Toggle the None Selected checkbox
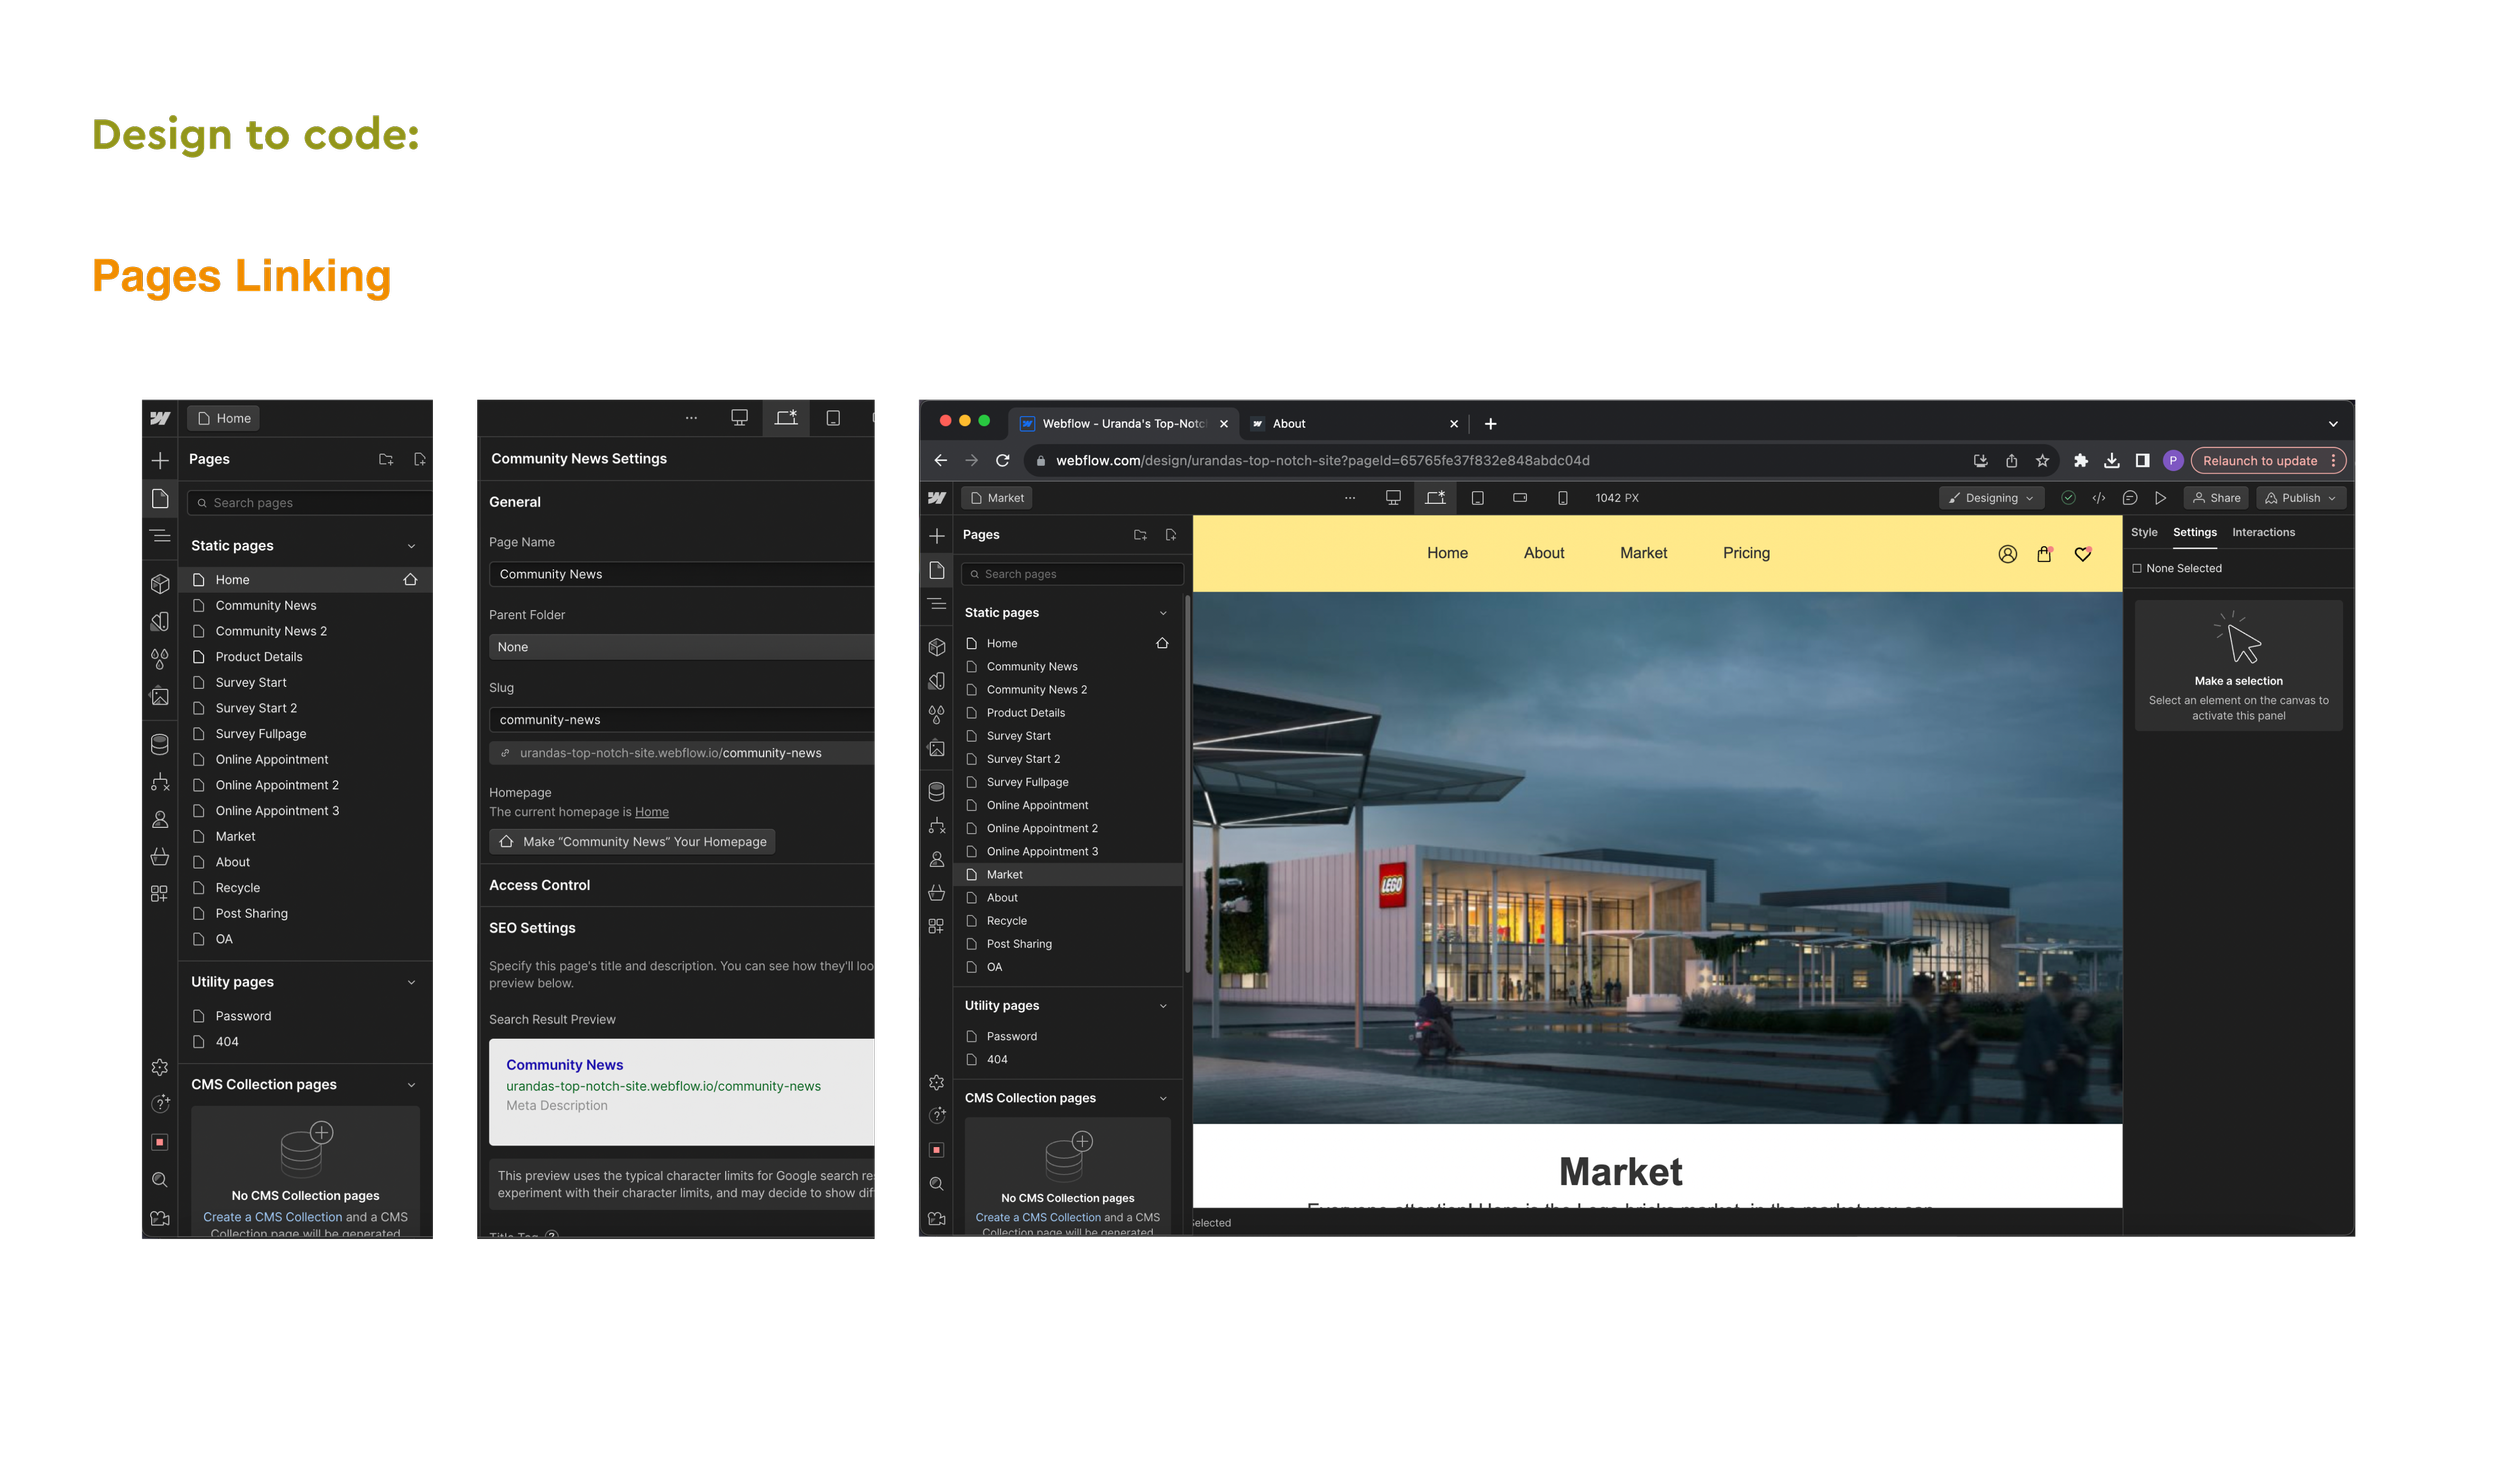 point(2137,568)
